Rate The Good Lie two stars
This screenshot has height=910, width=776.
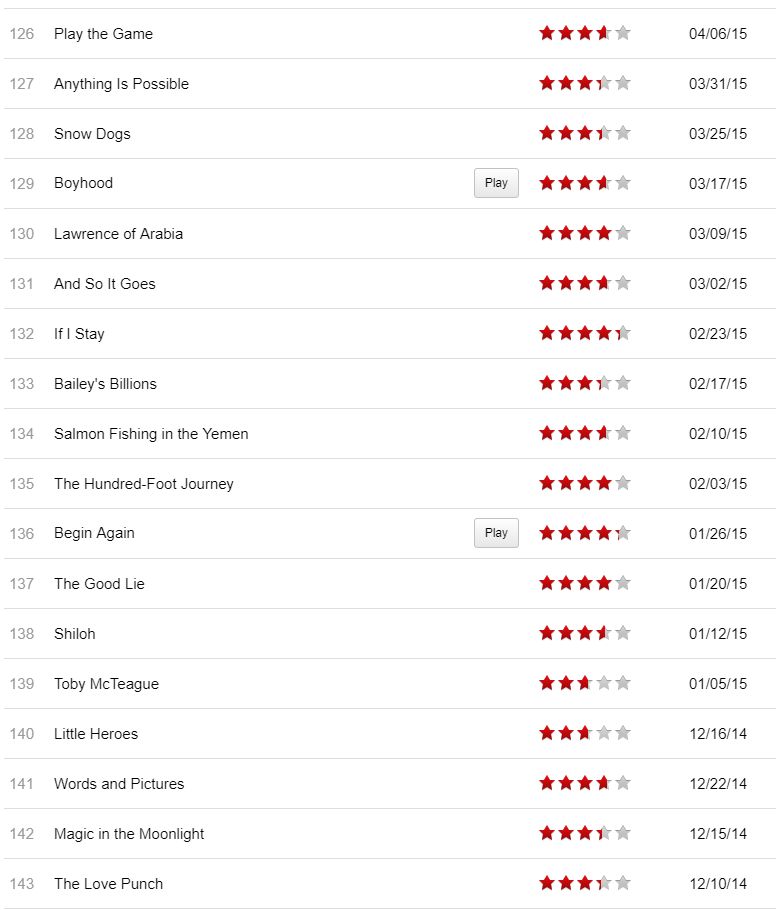point(566,583)
